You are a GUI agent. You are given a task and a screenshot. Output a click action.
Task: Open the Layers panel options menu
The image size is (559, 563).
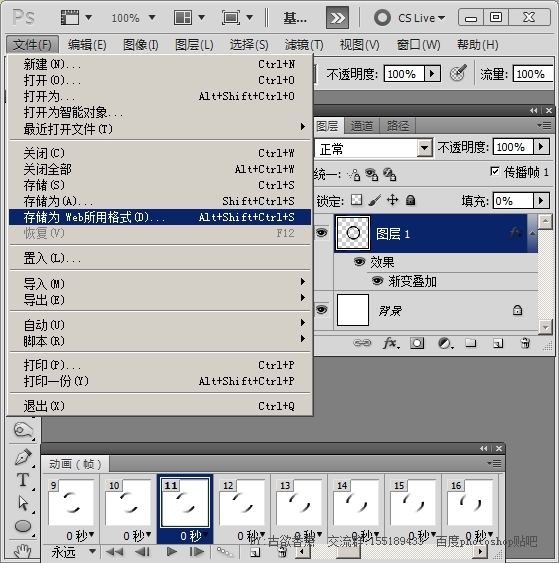pyautogui.click(x=544, y=125)
